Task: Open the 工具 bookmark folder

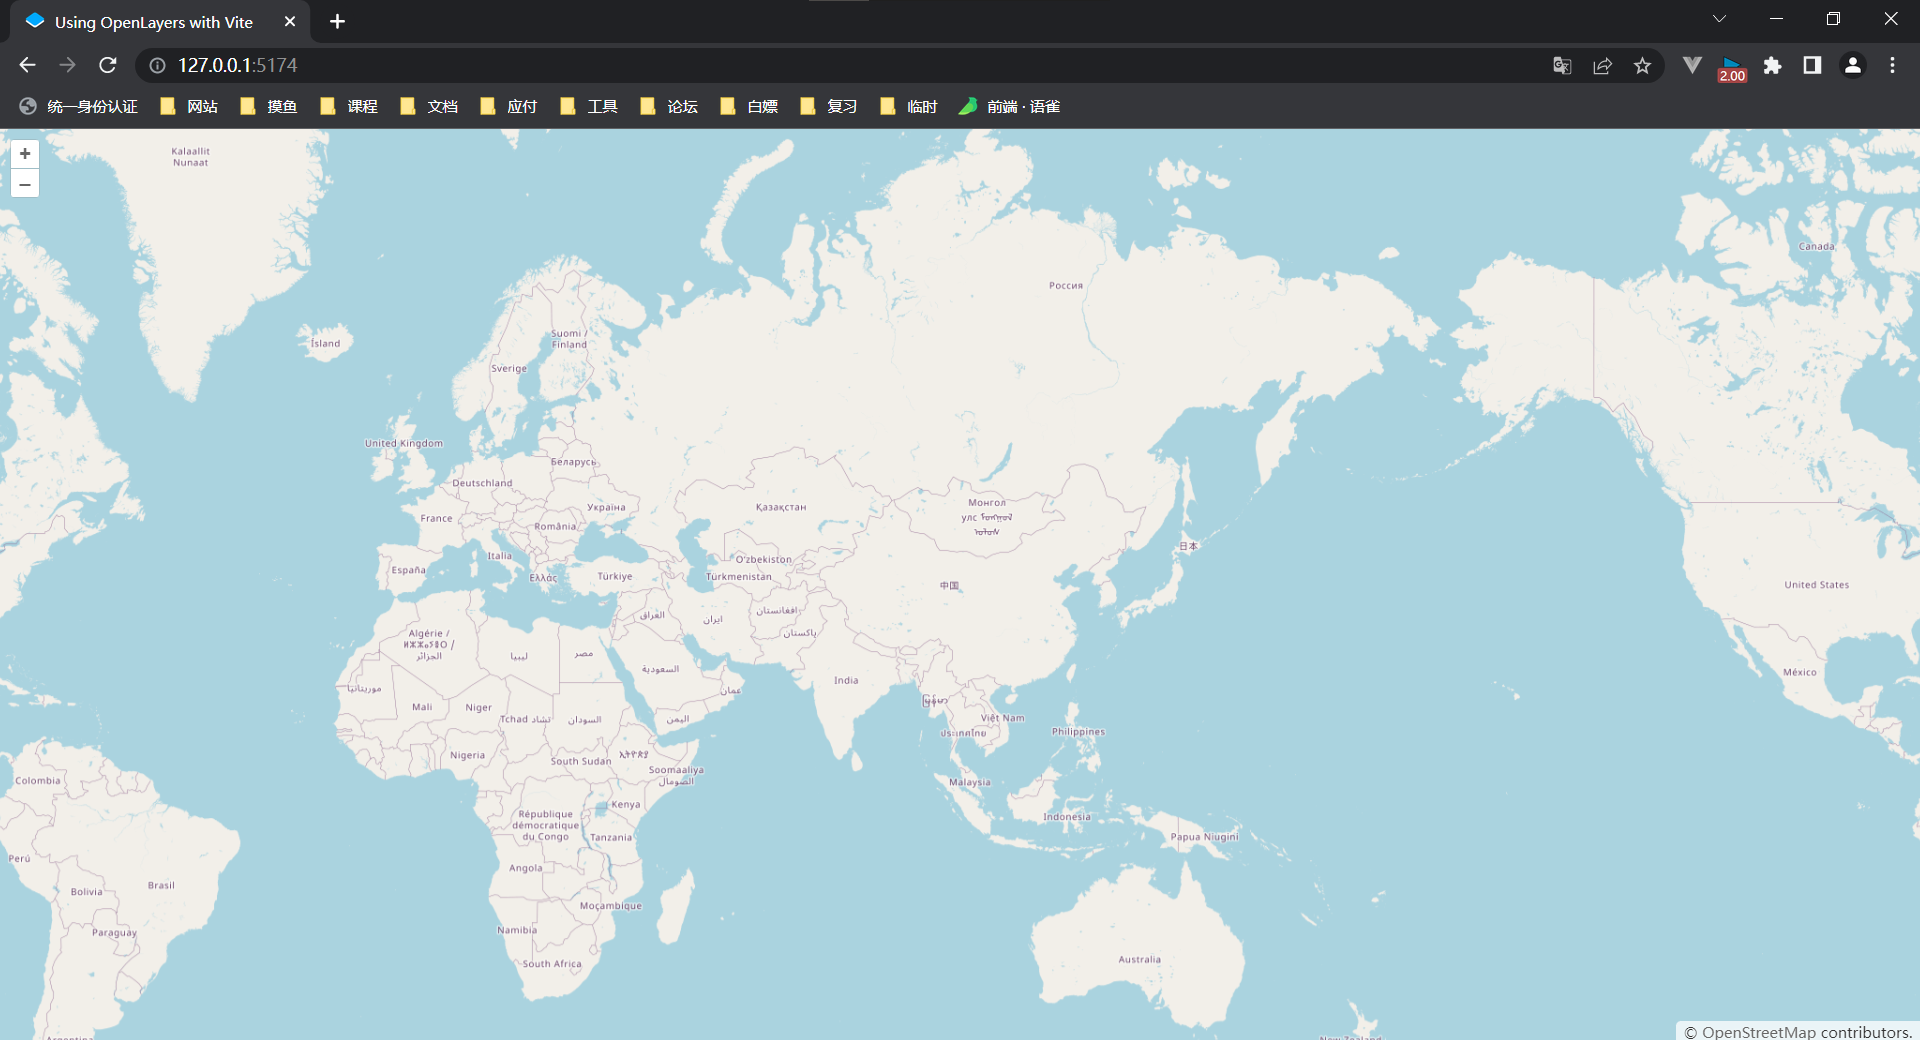Action: tap(589, 106)
